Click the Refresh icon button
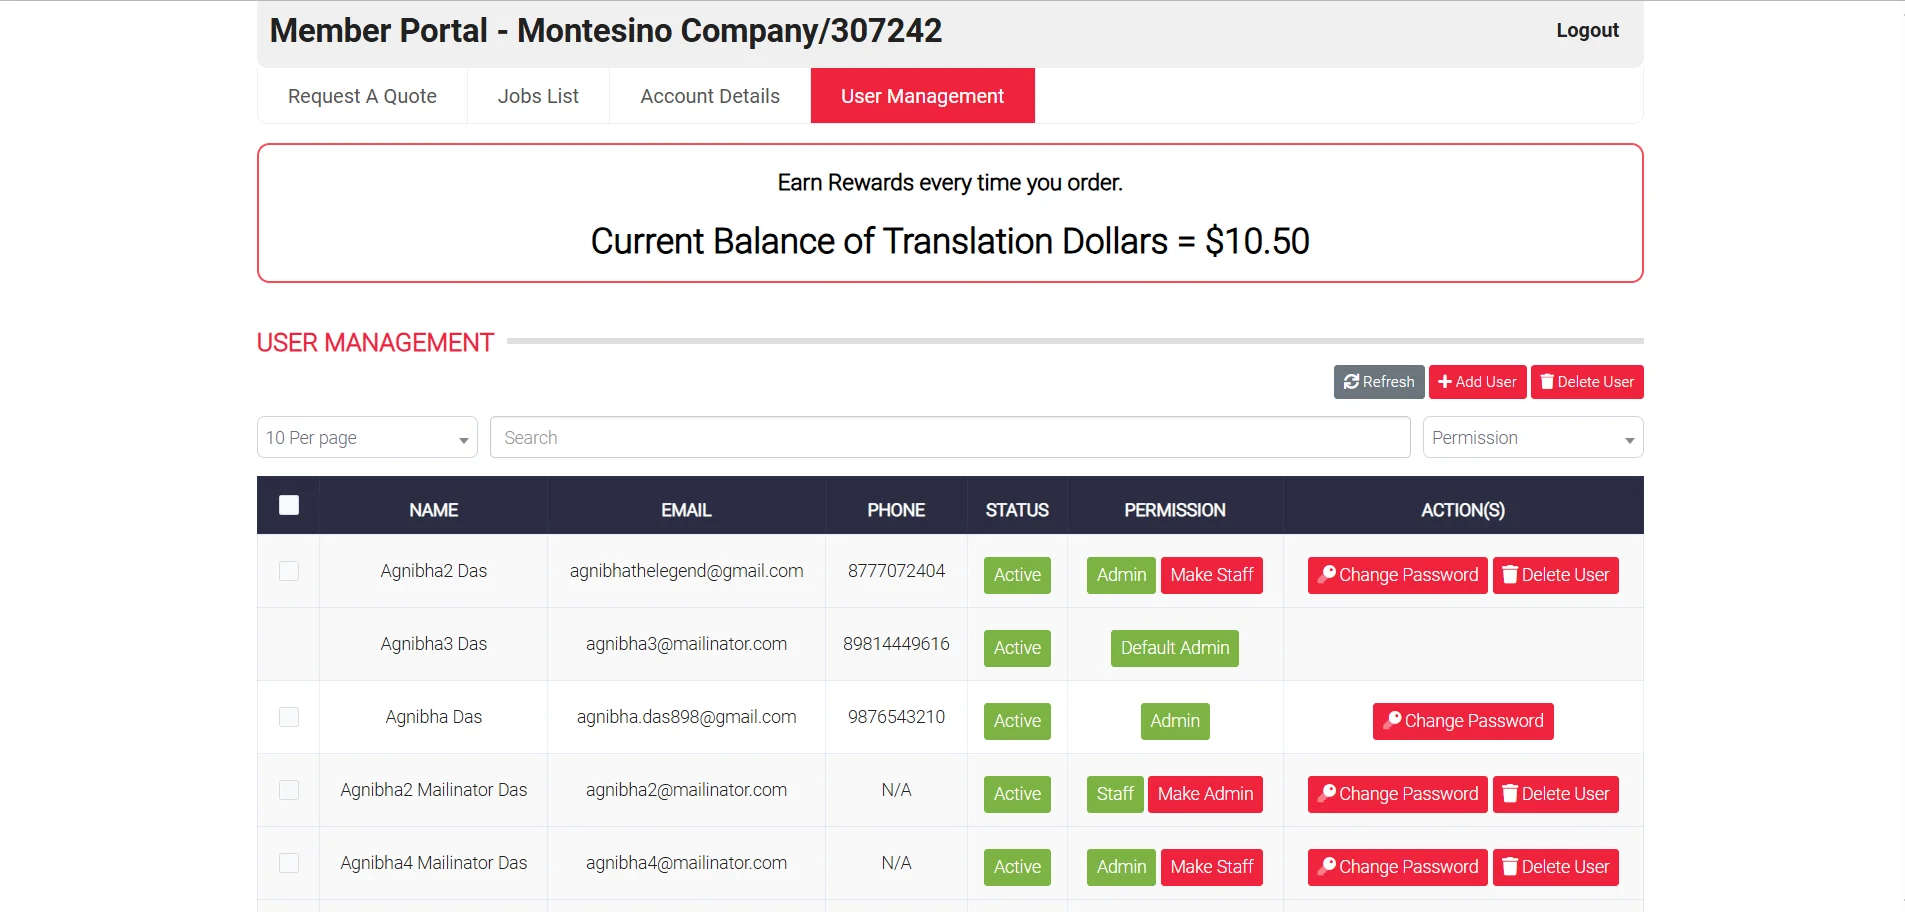Viewport: 1905px width, 912px height. [x=1351, y=382]
